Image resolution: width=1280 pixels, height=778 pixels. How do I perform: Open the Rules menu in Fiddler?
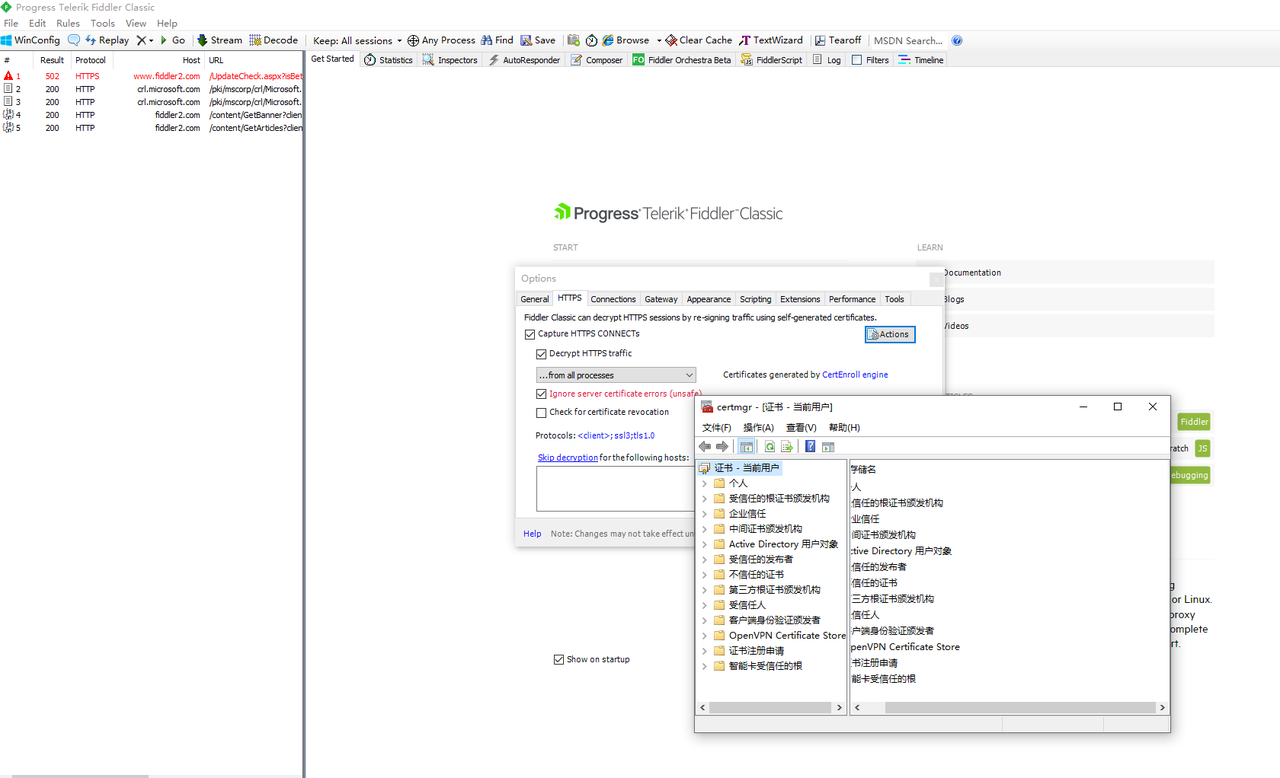click(x=68, y=23)
